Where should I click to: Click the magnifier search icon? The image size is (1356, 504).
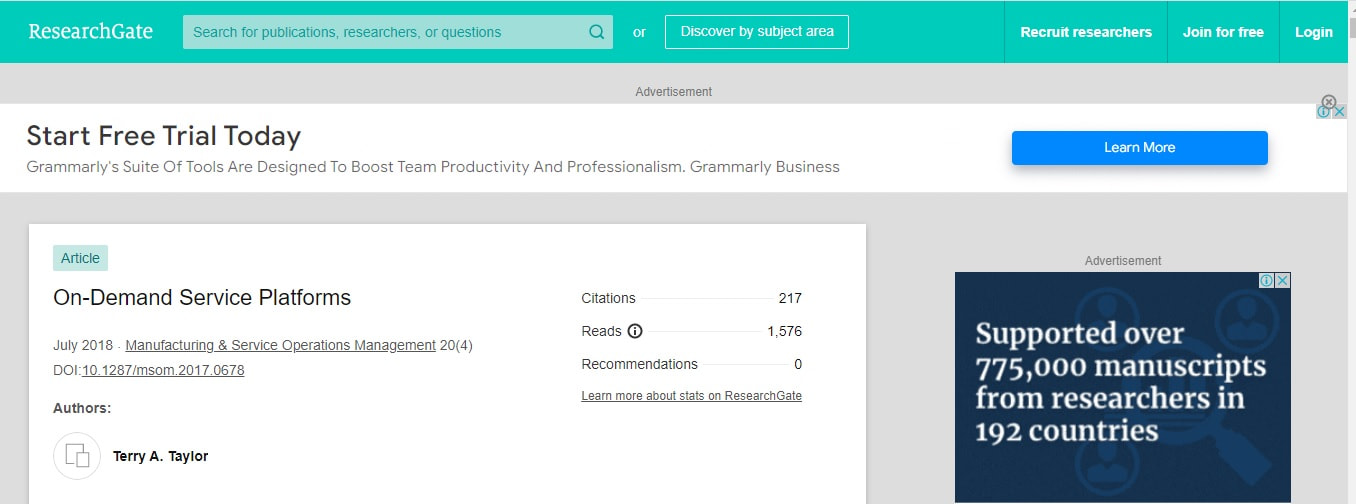click(597, 32)
